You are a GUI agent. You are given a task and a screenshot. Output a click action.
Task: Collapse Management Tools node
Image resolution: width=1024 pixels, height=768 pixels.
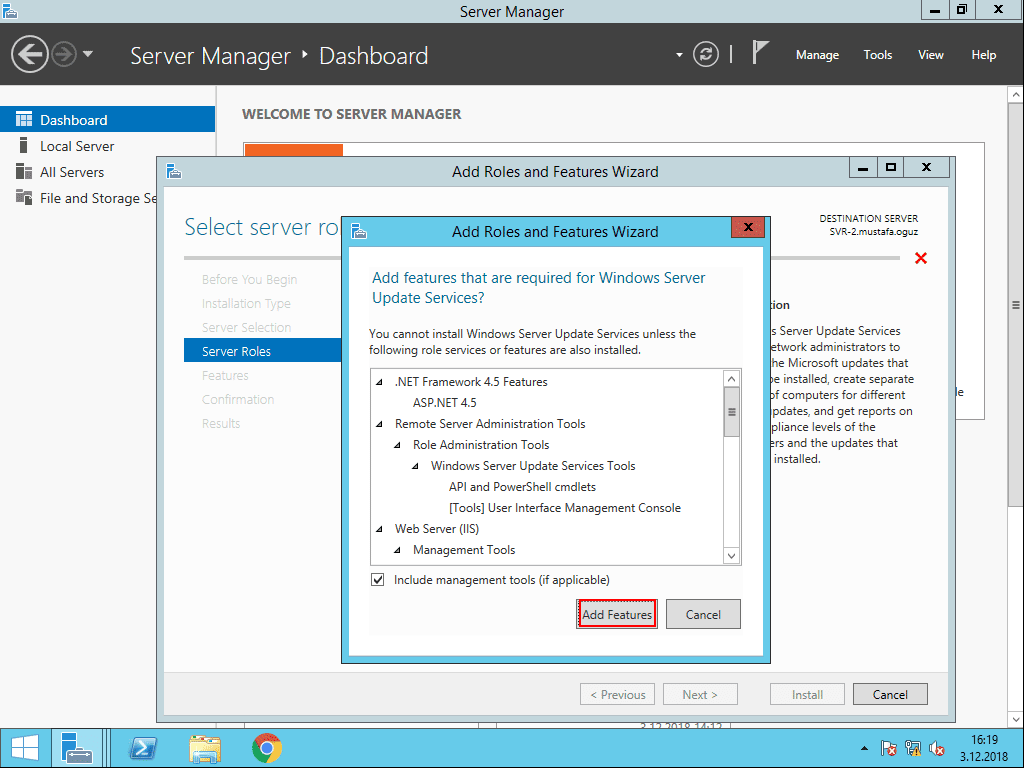coord(397,550)
